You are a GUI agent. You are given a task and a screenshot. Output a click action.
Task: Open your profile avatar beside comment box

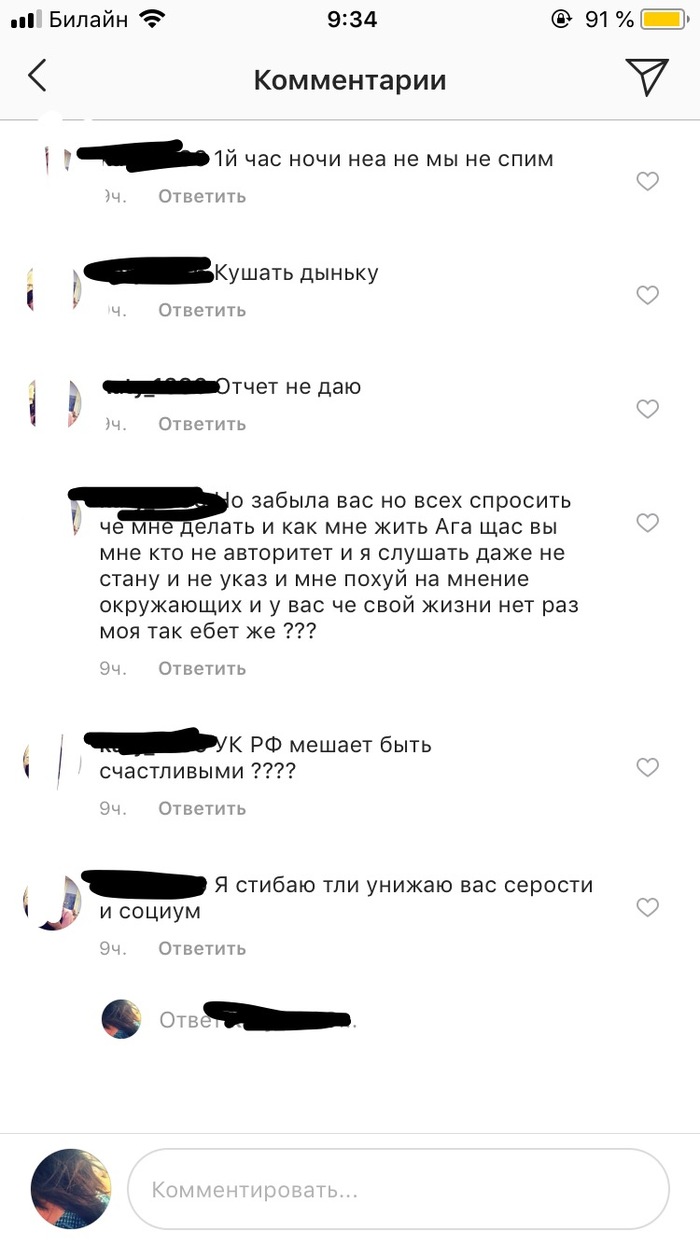71,1189
